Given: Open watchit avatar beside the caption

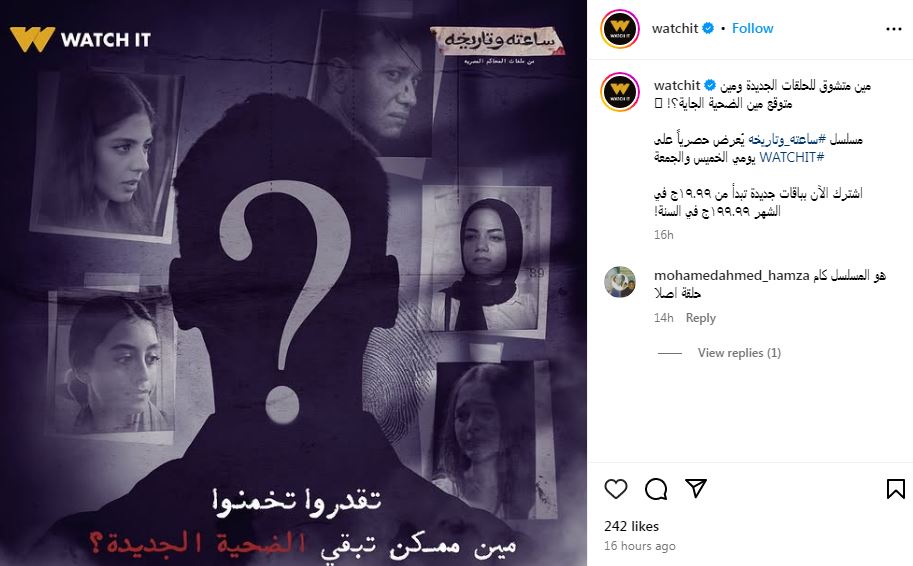Looking at the screenshot, I should [x=620, y=91].
